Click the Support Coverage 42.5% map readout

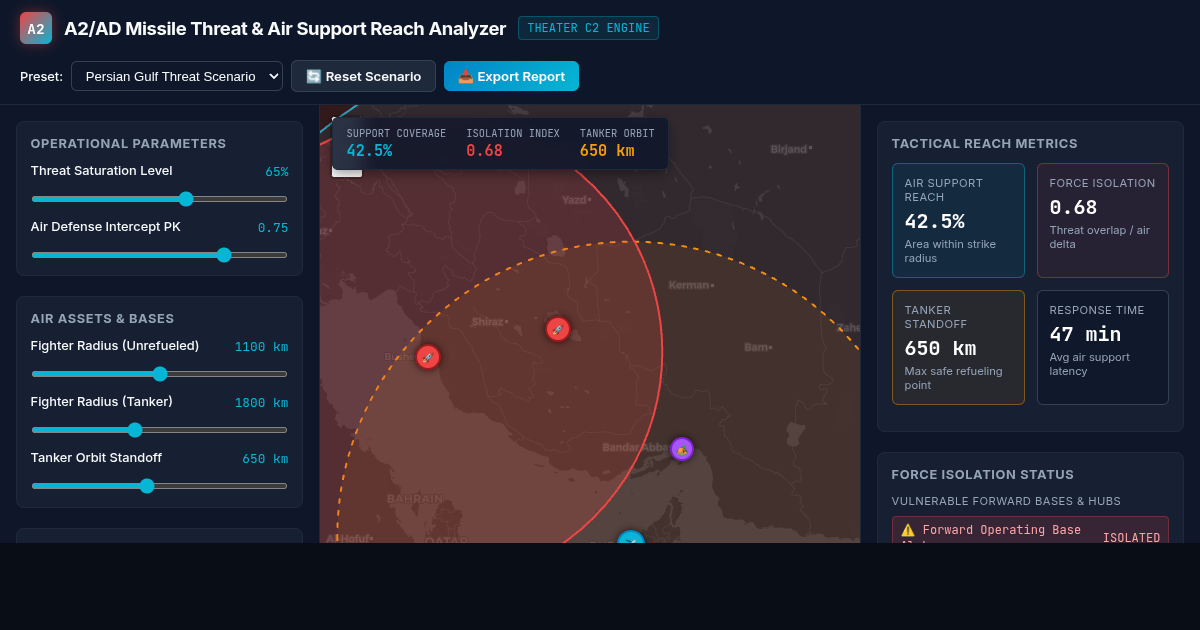(x=396, y=143)
